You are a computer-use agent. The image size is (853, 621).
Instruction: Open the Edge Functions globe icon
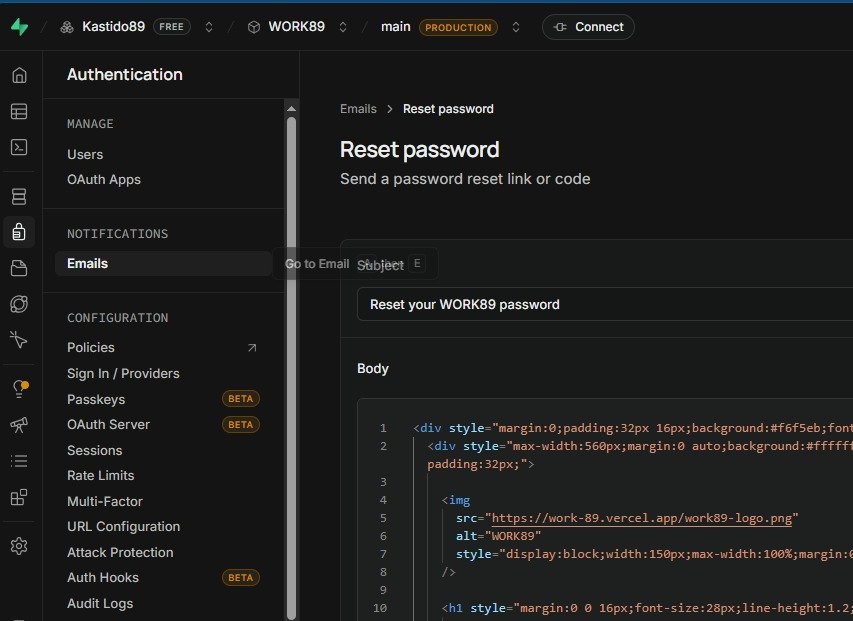click(x=19, y=304)
